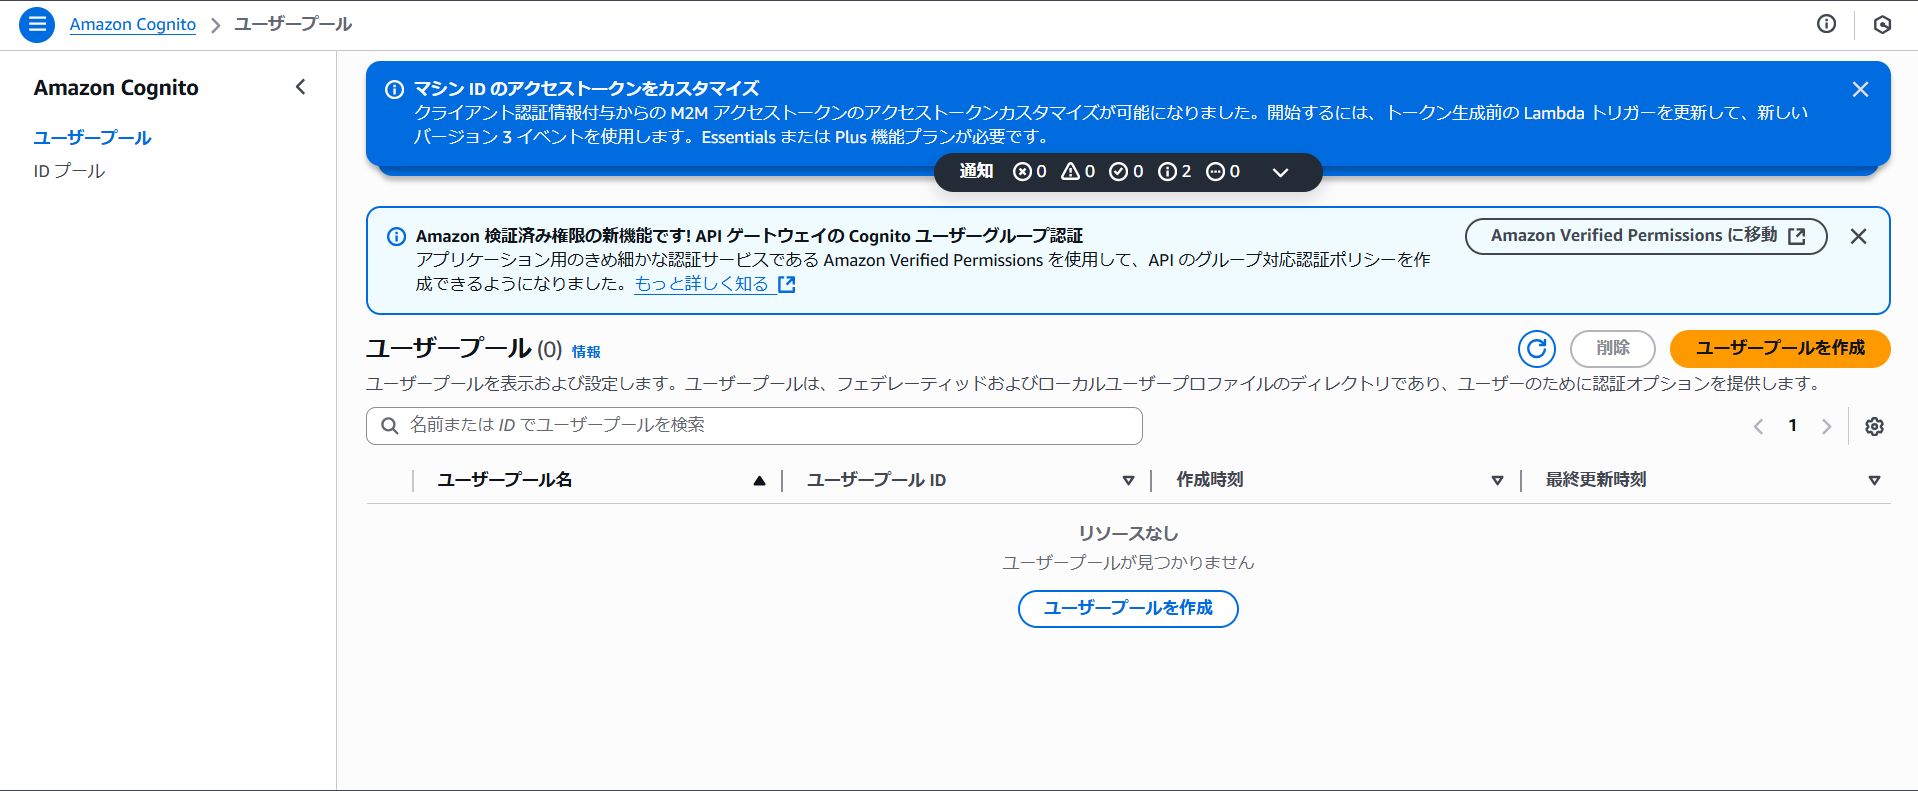Click the リソースなし text
The width and height of the screenshot is (1918, 791).
click(x=1128, y=533)
